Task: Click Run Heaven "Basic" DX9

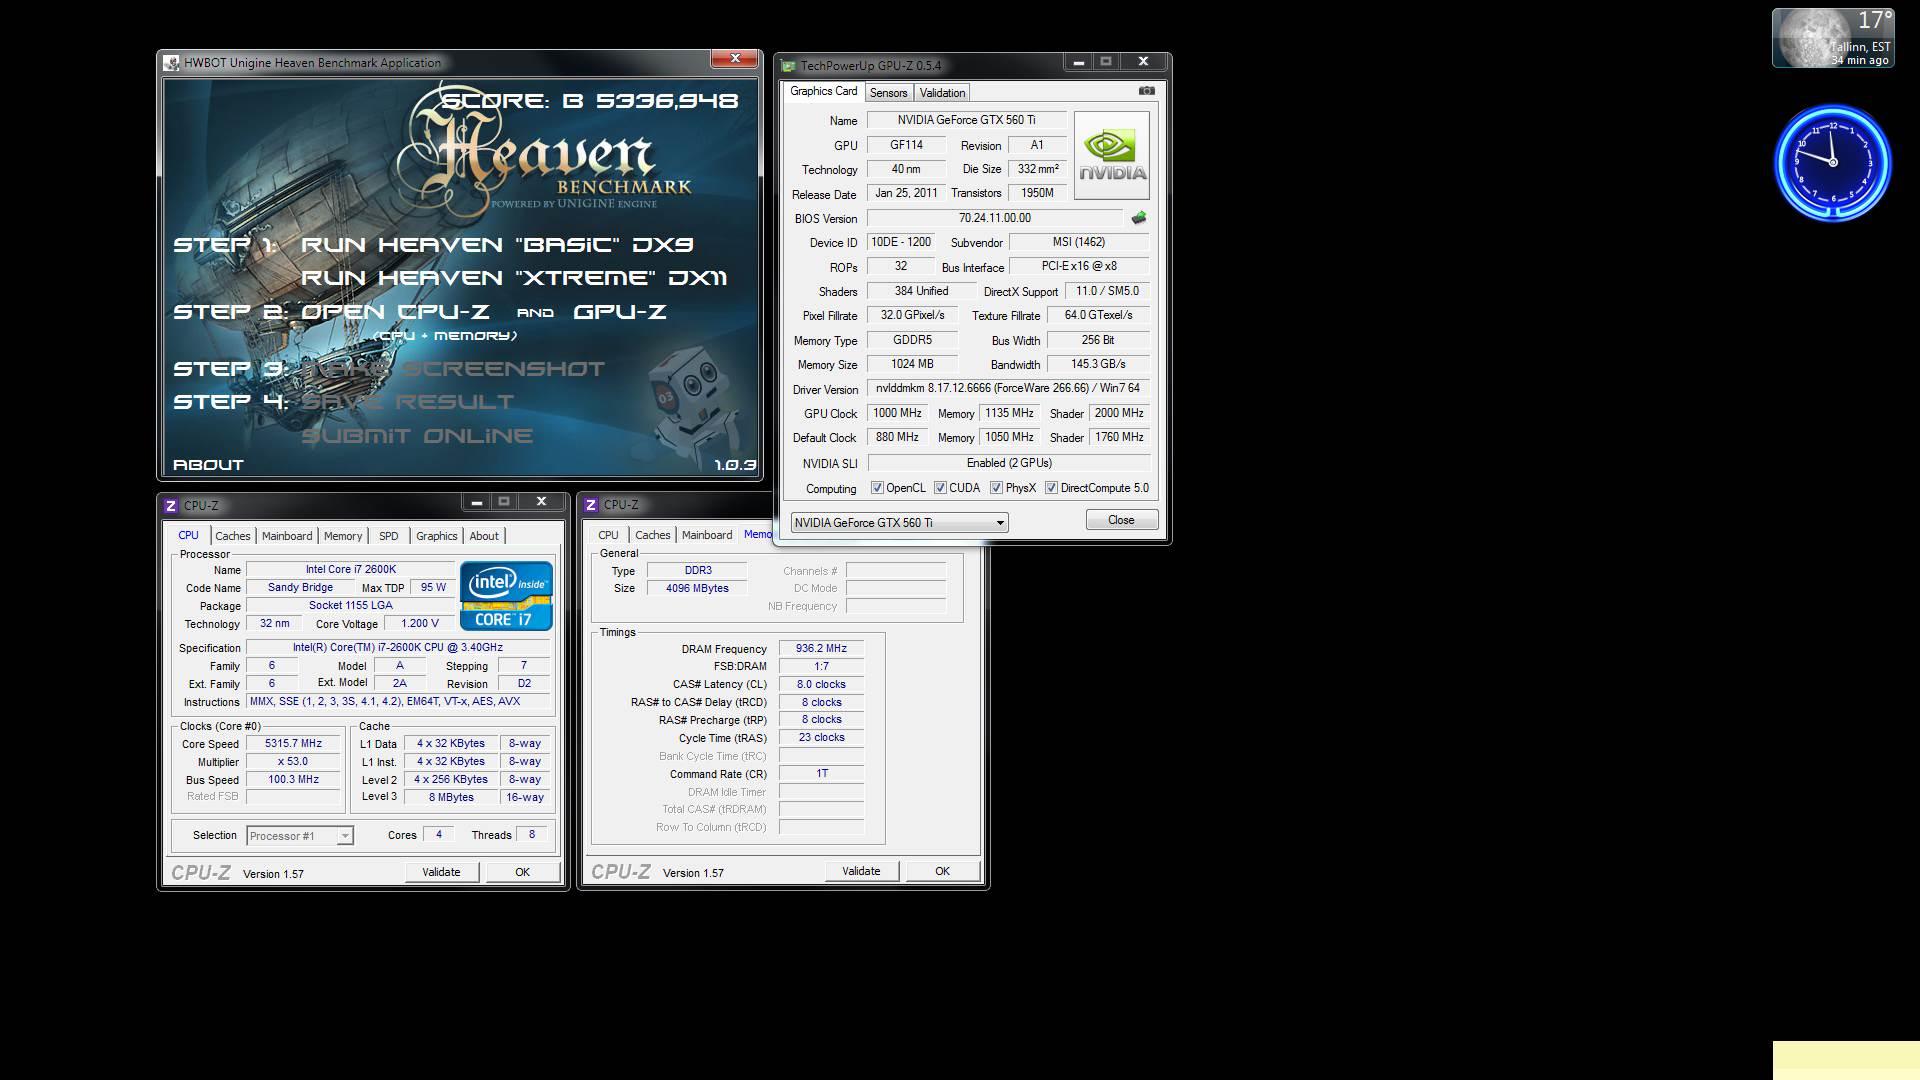Action: pos(497,245)
